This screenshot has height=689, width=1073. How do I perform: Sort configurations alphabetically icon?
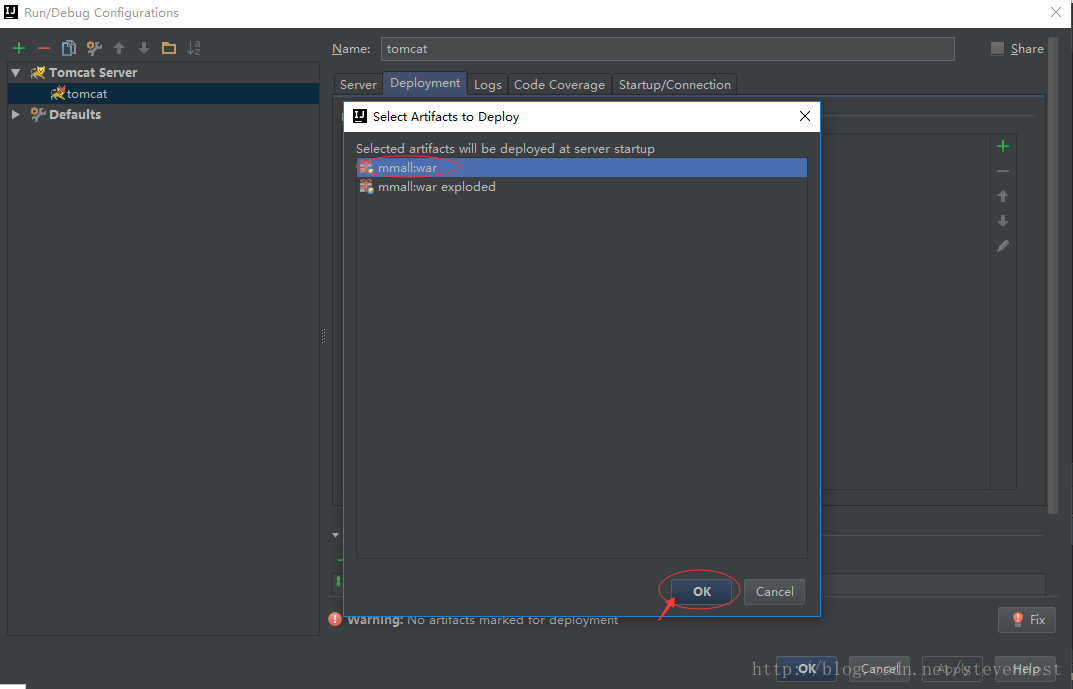click(194, 48)
